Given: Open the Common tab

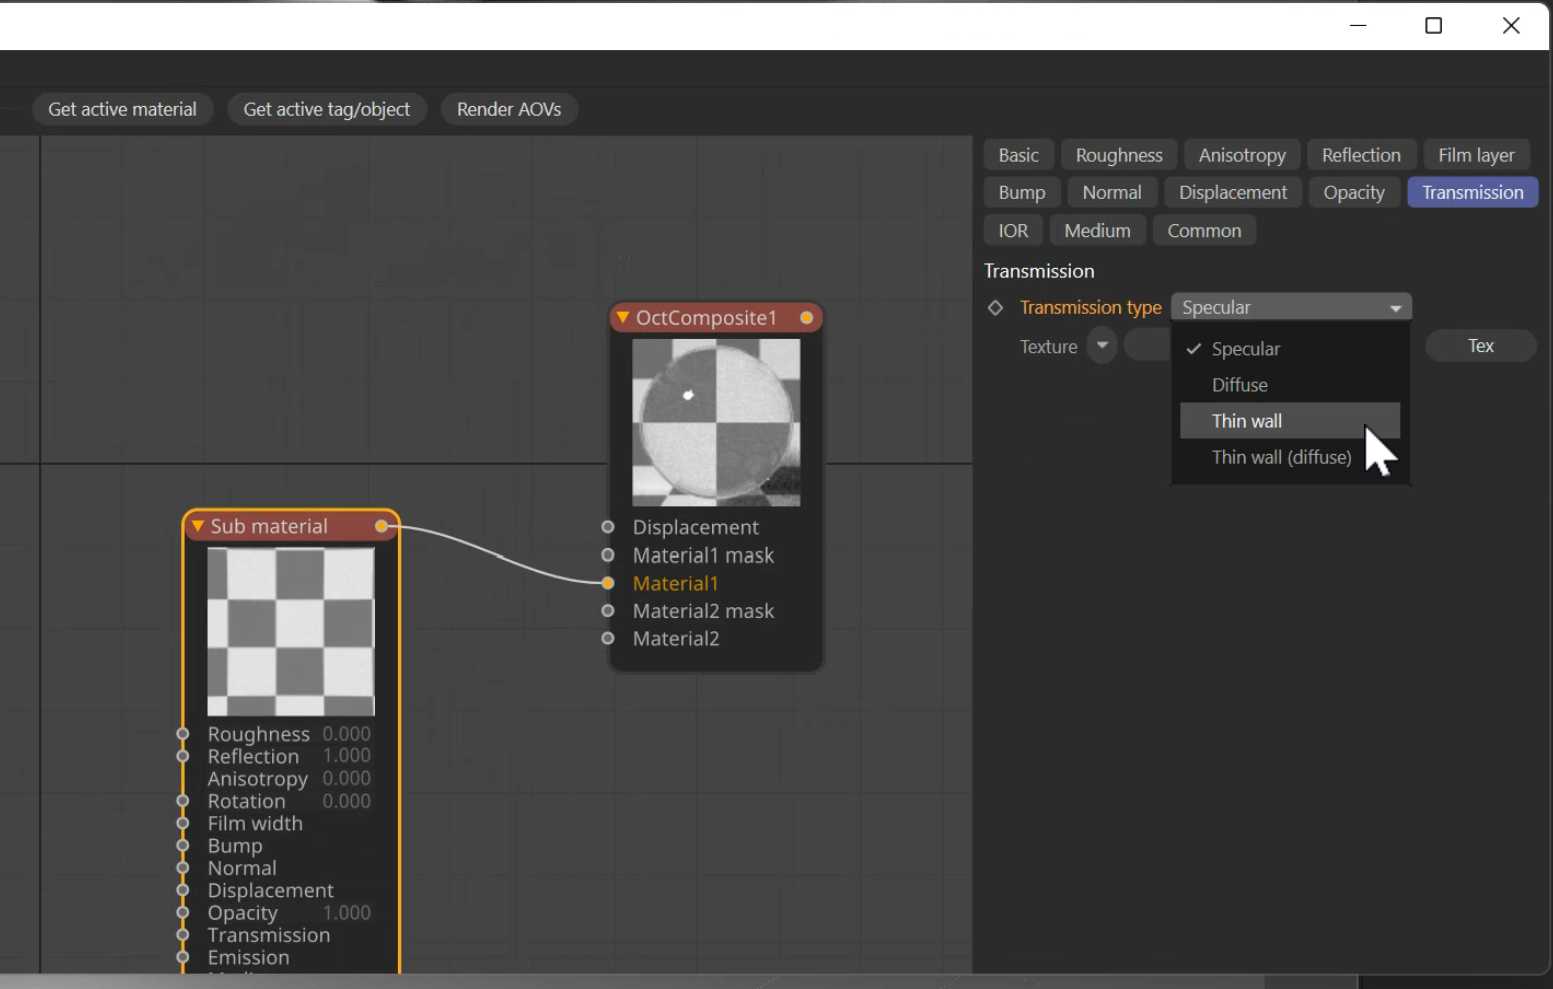Looking at the screenshot, I should [x=1204, y=230].
